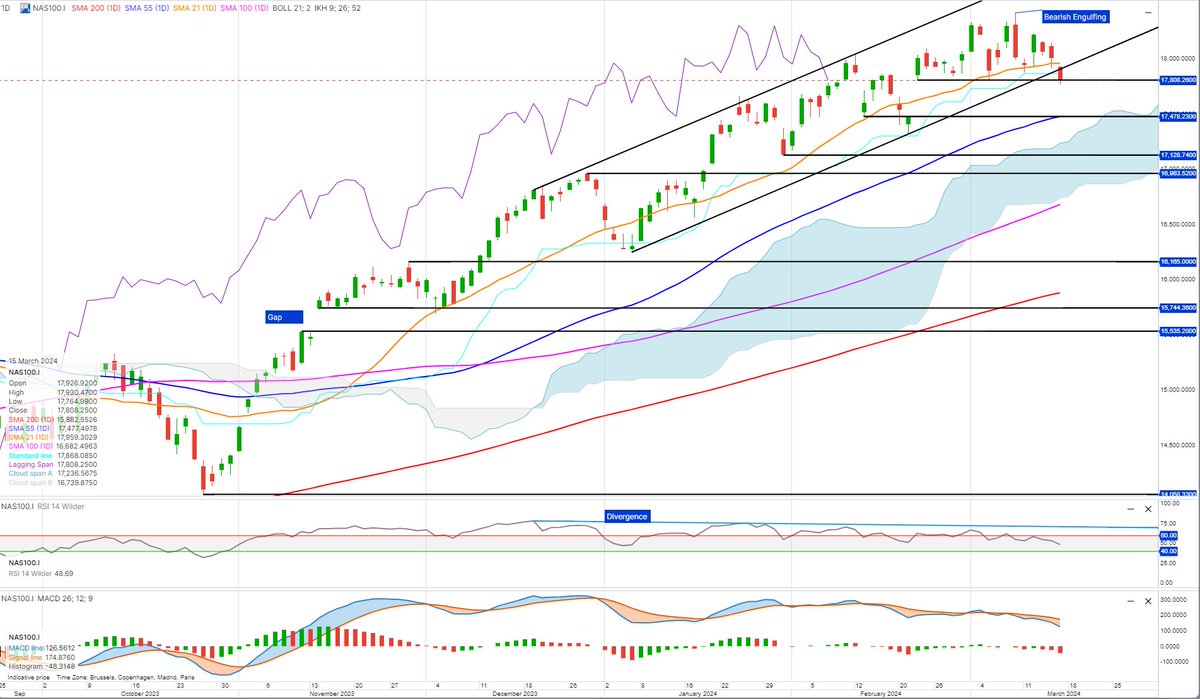The height and width of the screenshot is (699, 1200).
Task: Change the 1D timeframe selector
Action: (x=8, y=8)
